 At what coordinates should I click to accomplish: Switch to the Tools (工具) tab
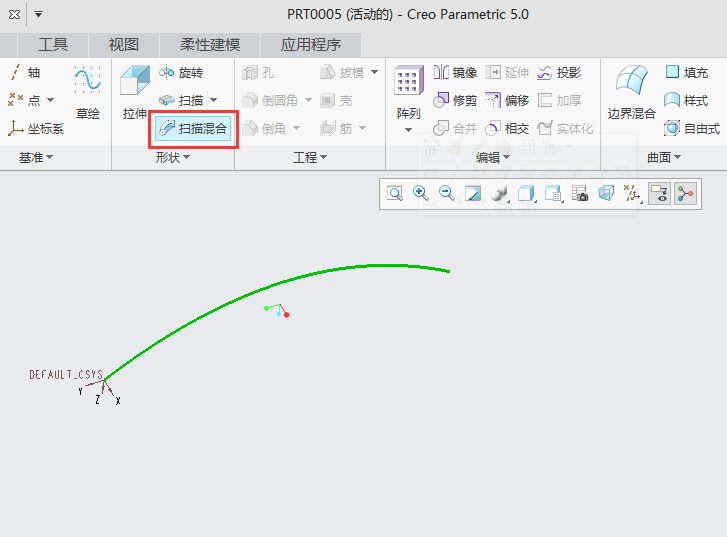click(x=53, y=45)
